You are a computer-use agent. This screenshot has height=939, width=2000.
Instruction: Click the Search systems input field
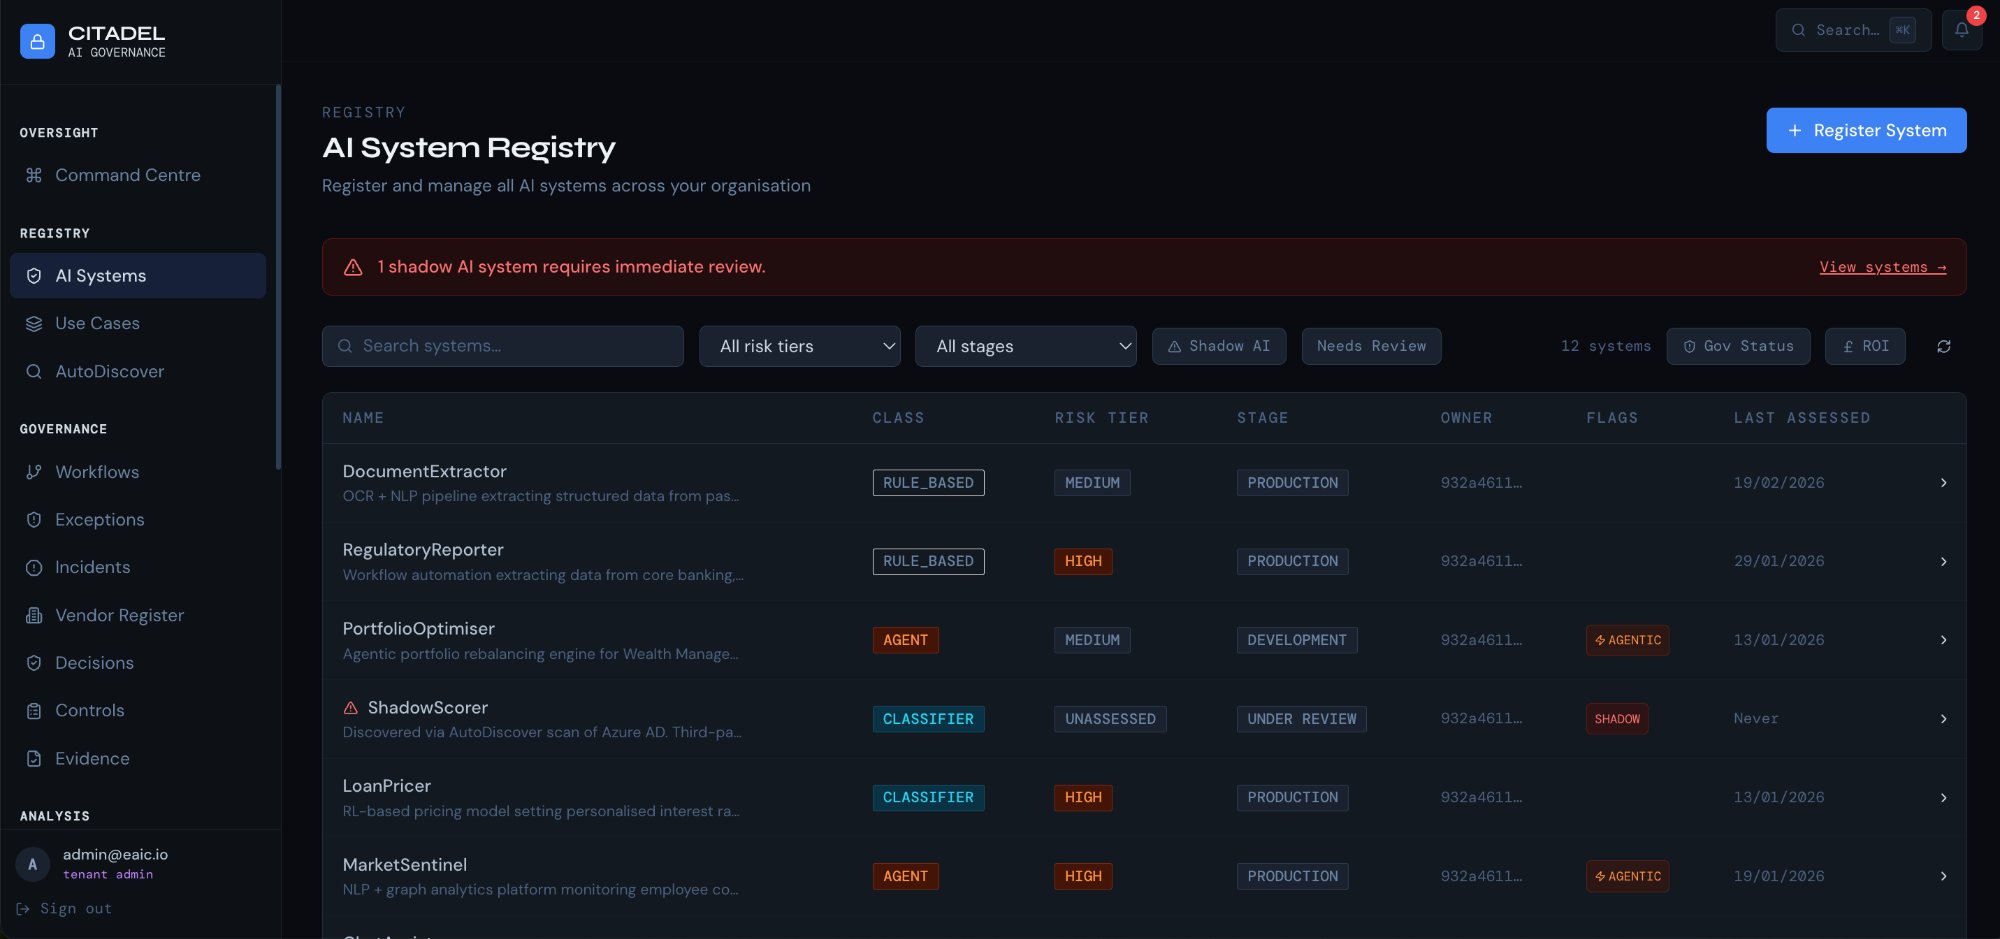pyautogui.click(x=502, y=346)
